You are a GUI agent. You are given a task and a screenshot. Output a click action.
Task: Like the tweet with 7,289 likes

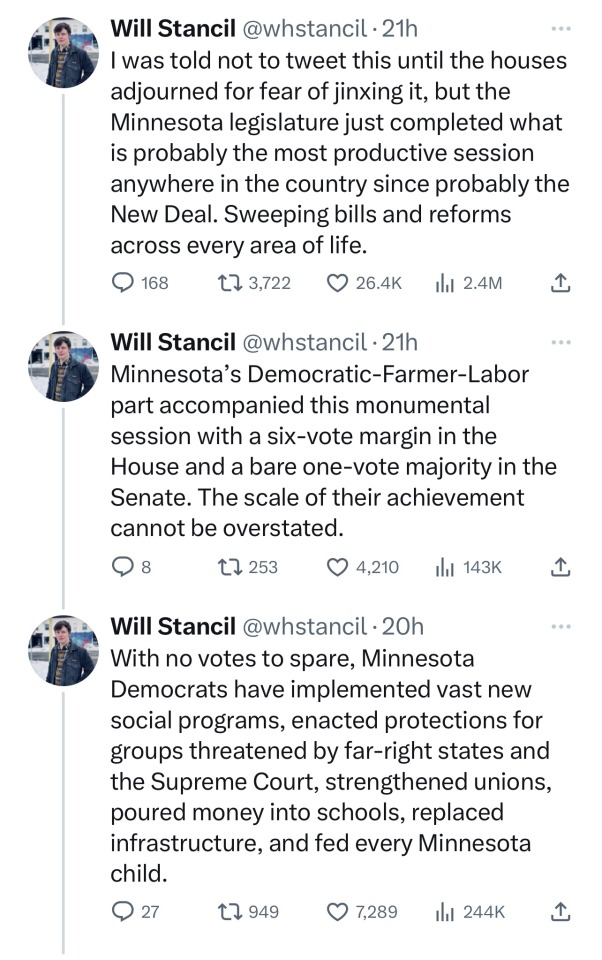click(338, 911)
